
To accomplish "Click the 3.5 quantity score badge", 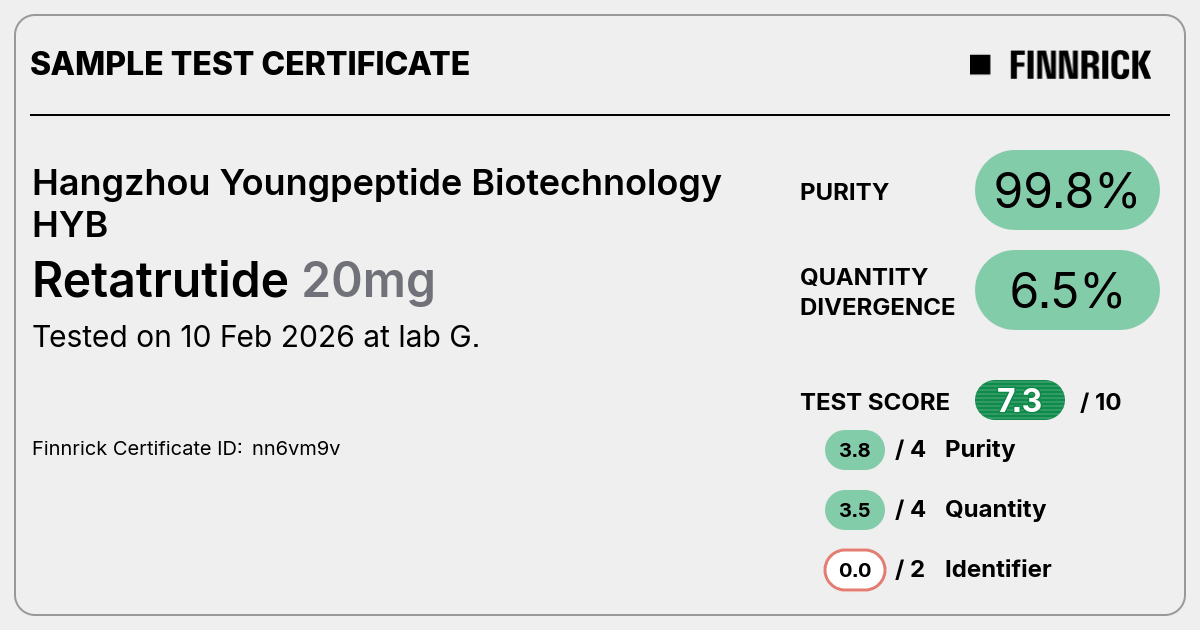I will point(855,510).
